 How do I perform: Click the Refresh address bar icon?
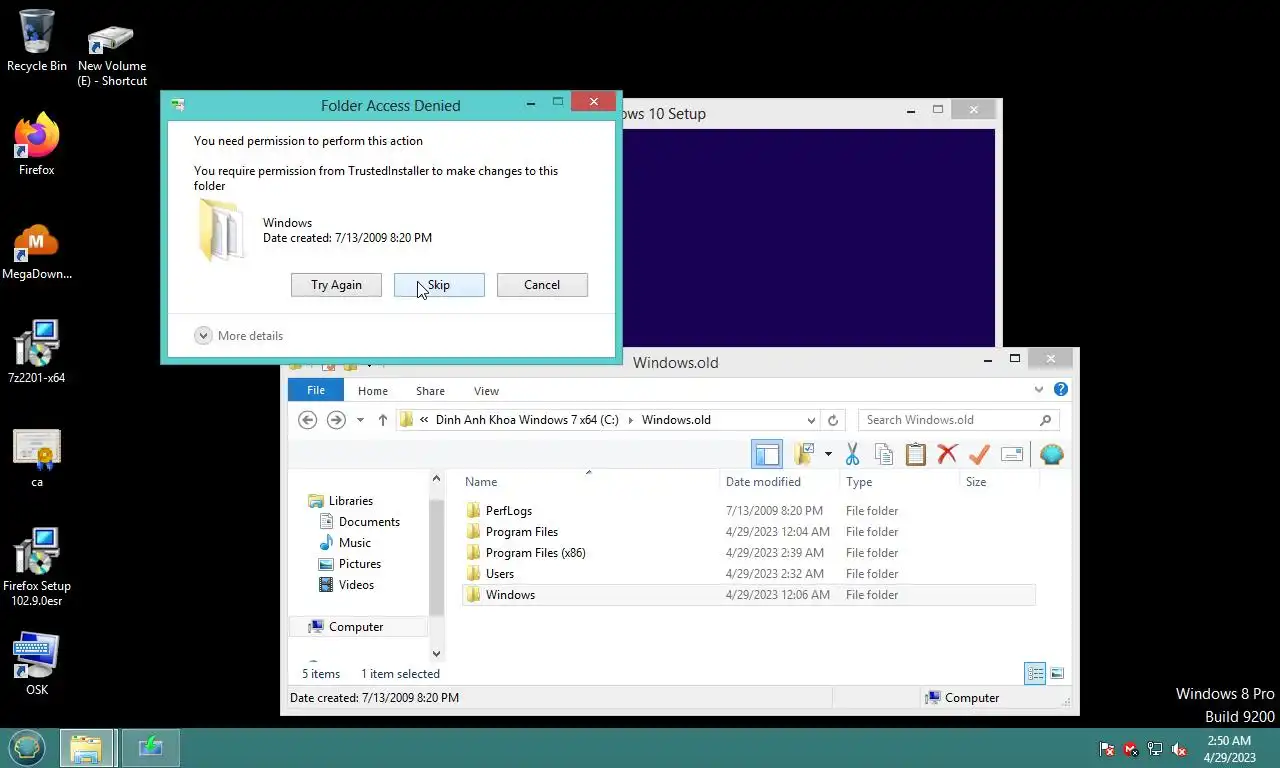click(833, 420)
